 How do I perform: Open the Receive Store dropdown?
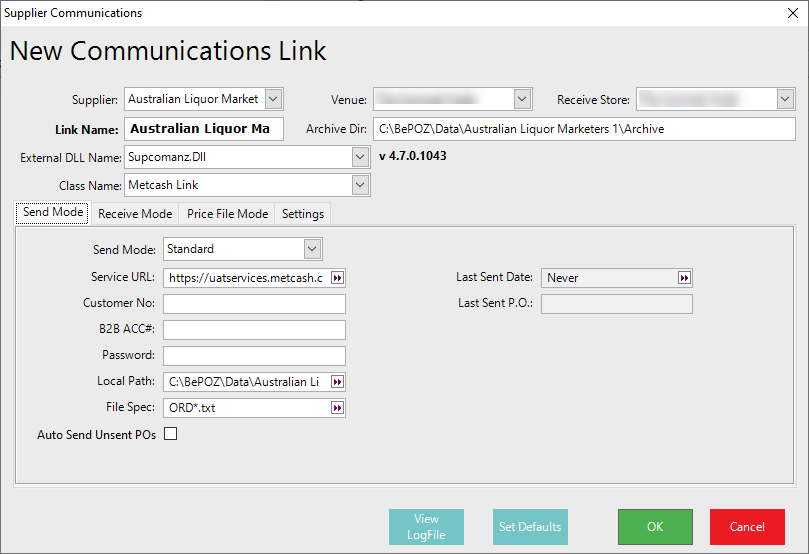[785, 99]
